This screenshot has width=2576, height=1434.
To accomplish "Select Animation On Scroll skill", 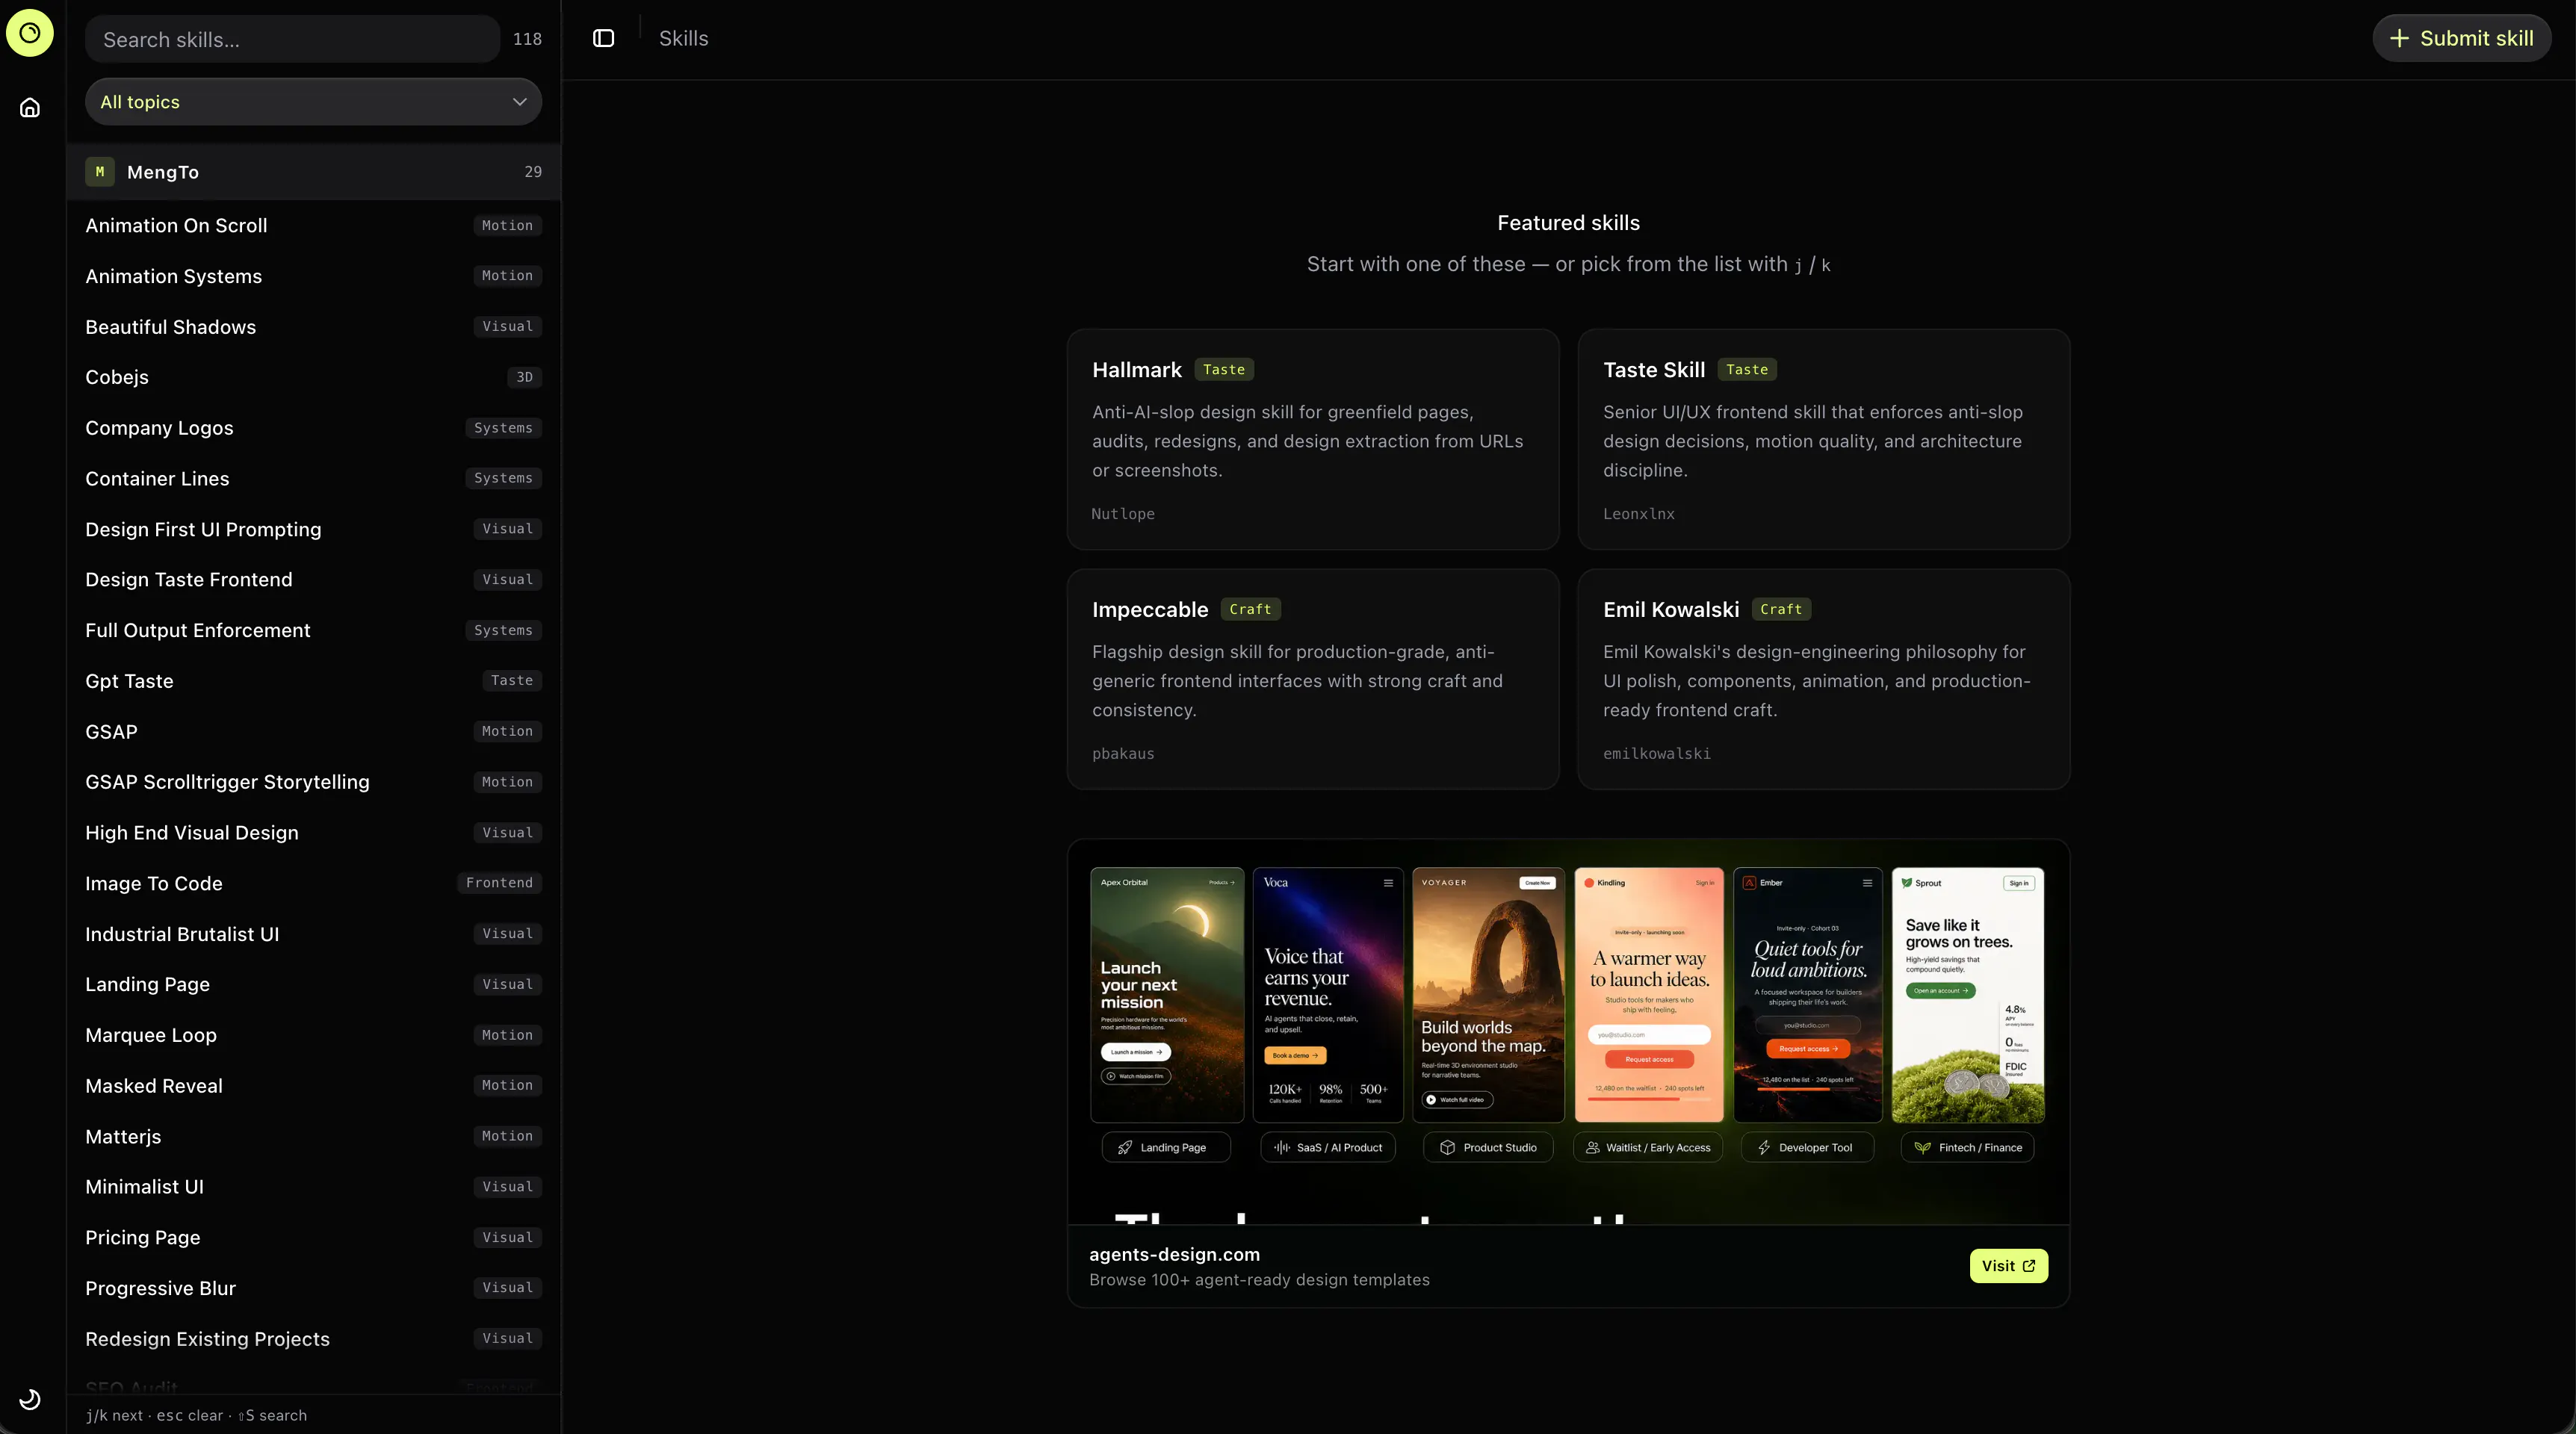I will click(x=313, y=226).
